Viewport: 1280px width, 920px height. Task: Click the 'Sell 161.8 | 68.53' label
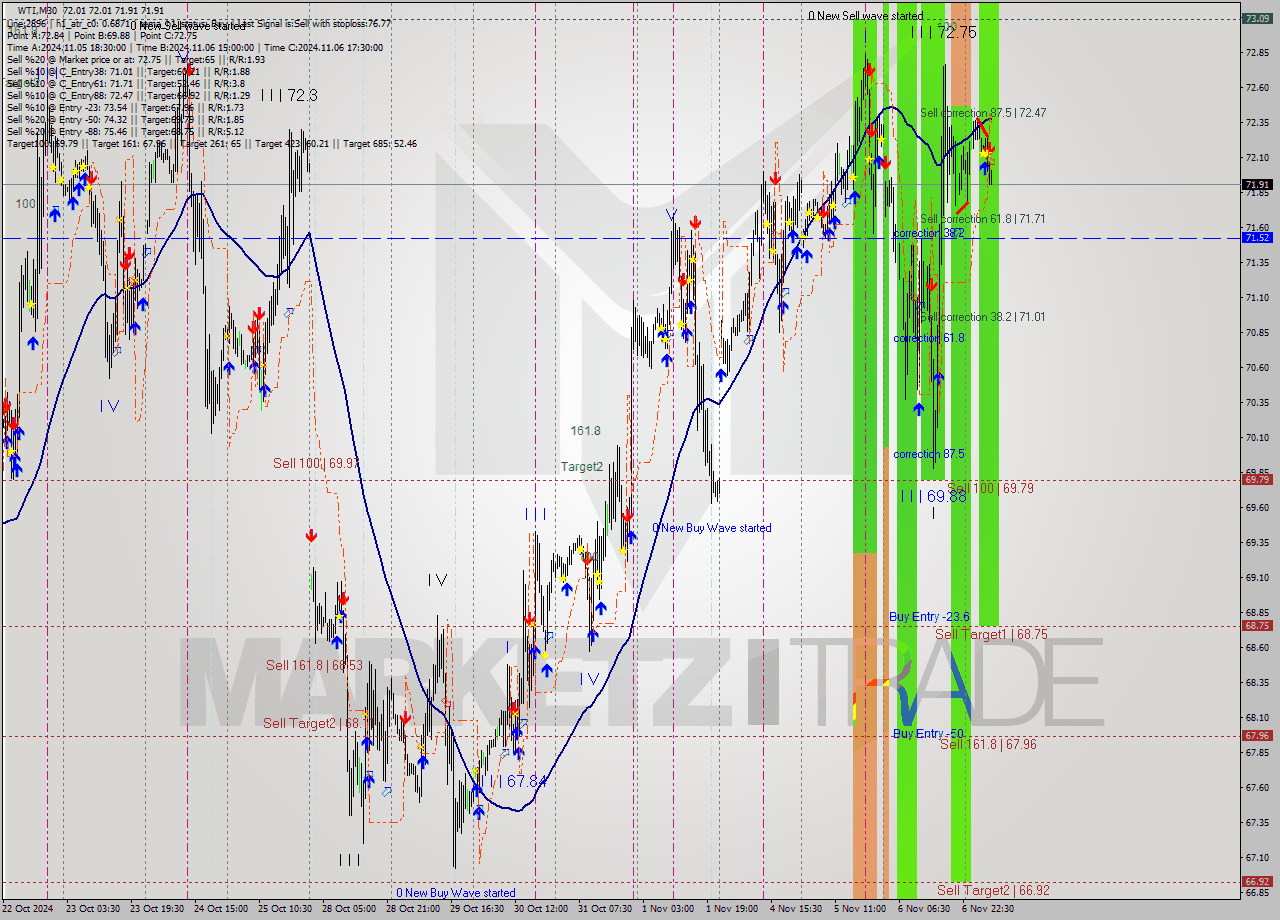[314, 665]
